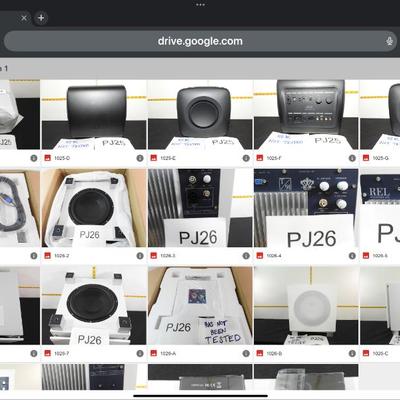The width and height of the screenshot is (400, 400).
Task: Select the file name '1026-C'
Action: (380, 353)
